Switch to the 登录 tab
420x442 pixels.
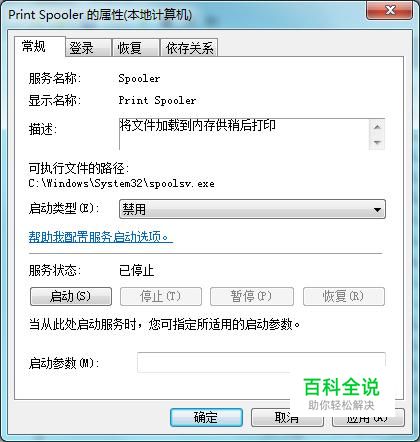click(88, 48)
